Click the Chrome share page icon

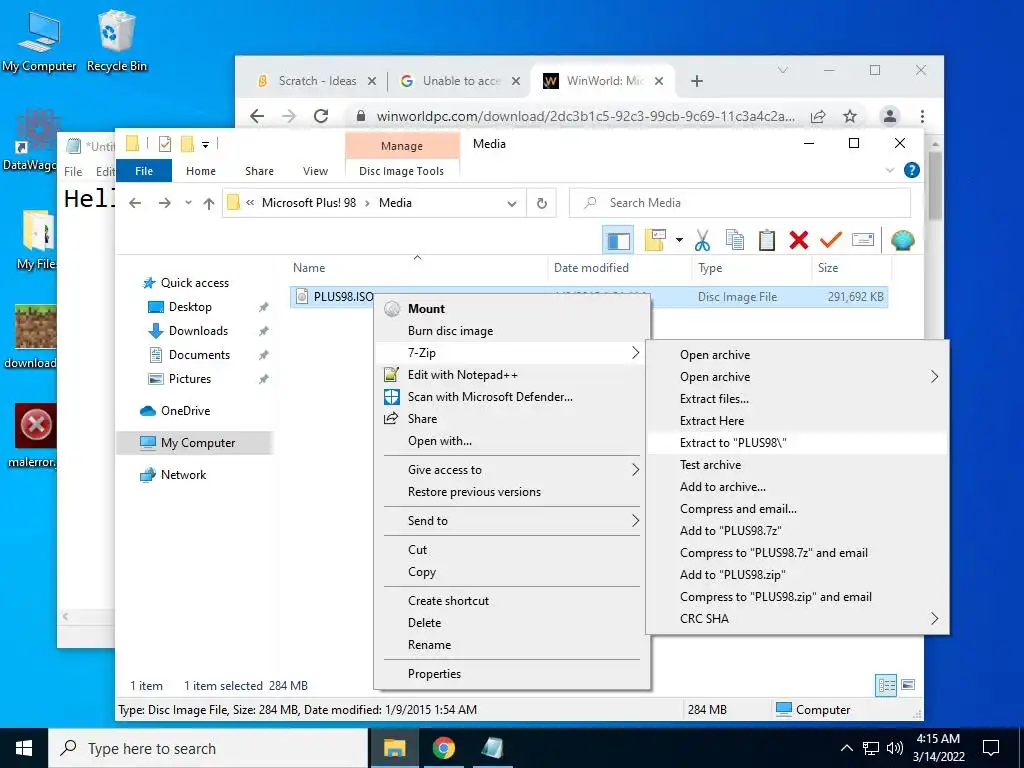tap(818, 116)
